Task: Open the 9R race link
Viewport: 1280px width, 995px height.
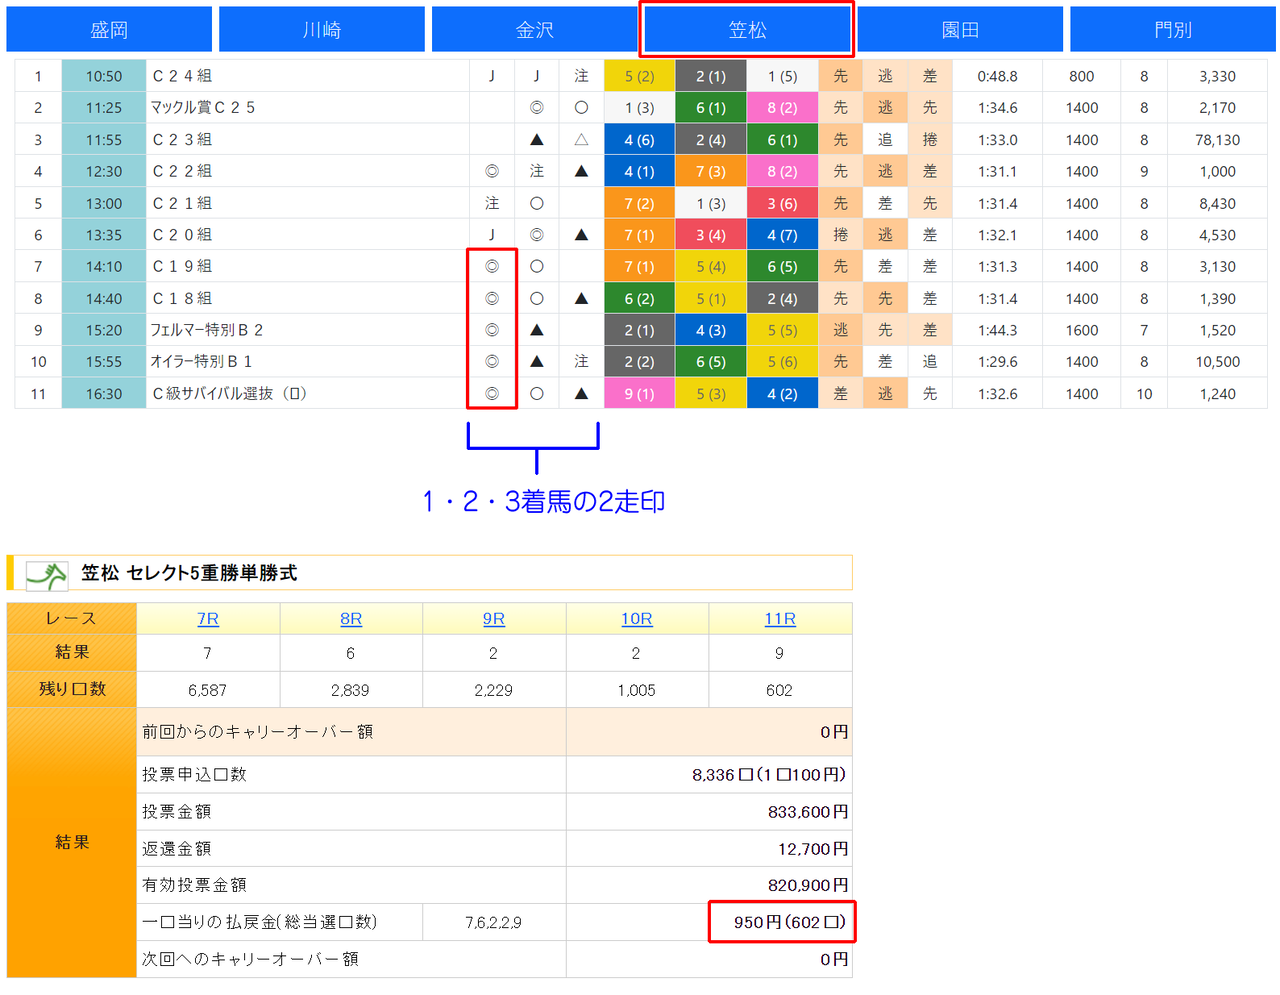Action: pyautogui.click(x=494, y=619)
